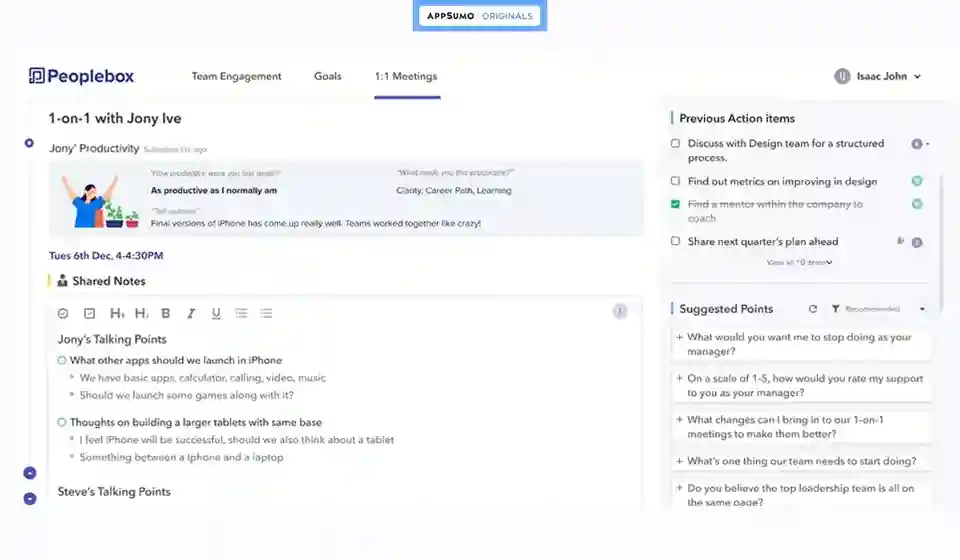This screenshot has width=960, height=560.
Task: Insert an action item checkbox in notes
Action: pyautogui.click(x=89, y=313)
